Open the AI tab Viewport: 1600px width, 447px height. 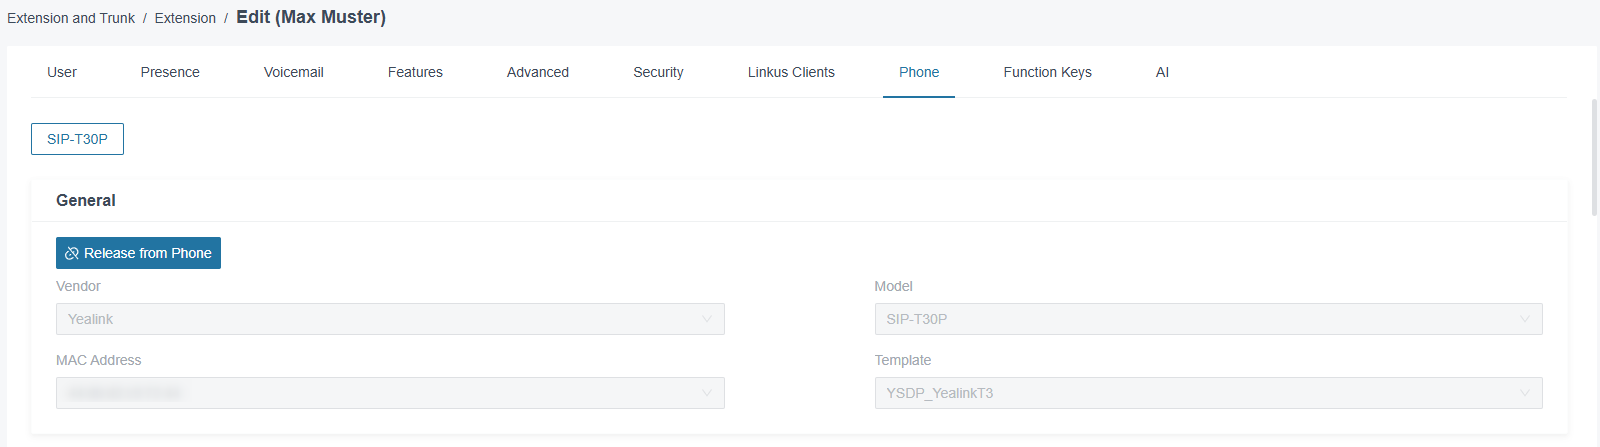click(1162, 72)
